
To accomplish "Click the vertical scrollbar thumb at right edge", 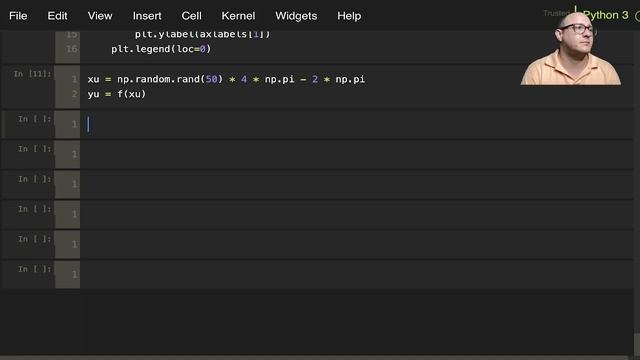I will click(637, 345).
